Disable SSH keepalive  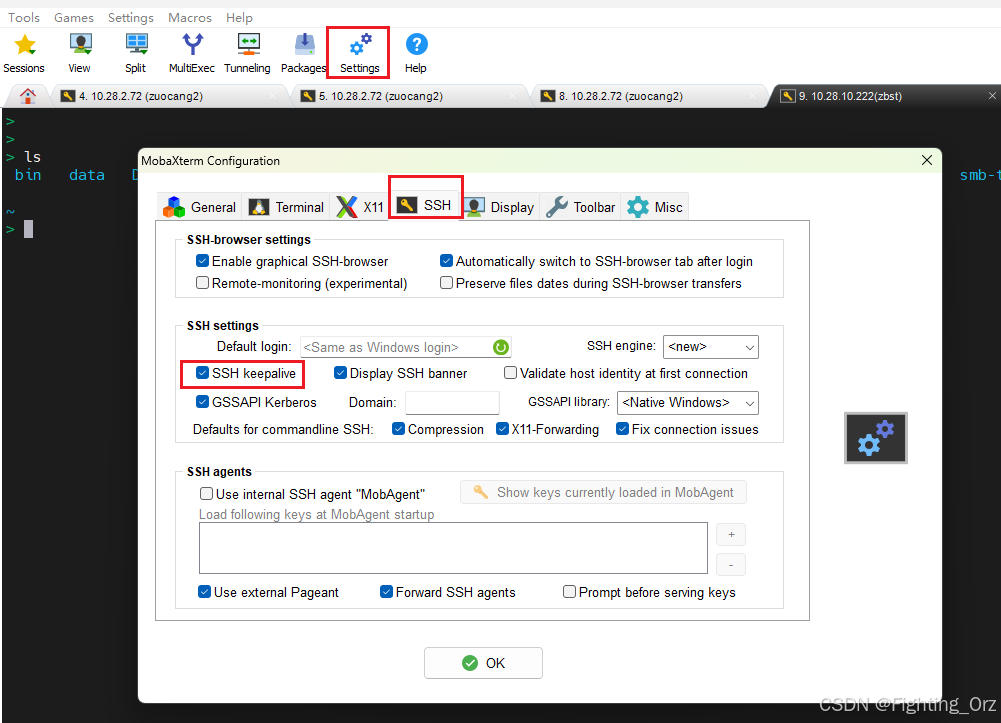coord(202,373)
